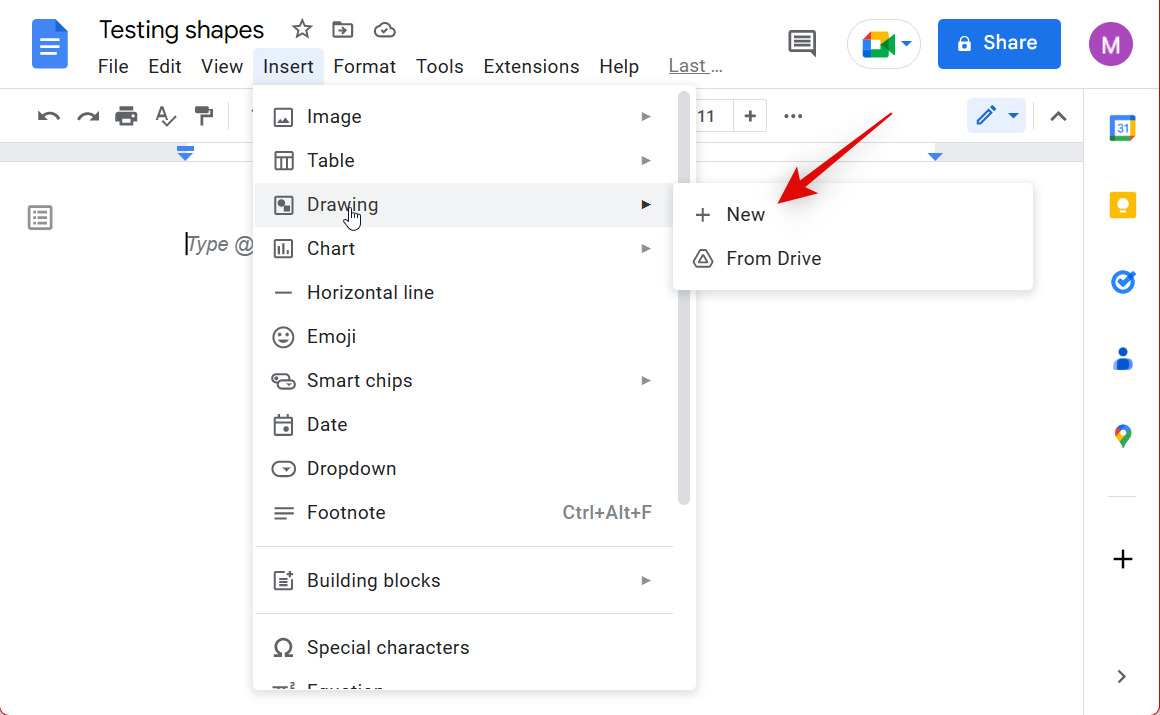Viewport: 1160px width, 715px height.
Task: Click Get add-ons plus icon
Action: tap(1123, 559)
